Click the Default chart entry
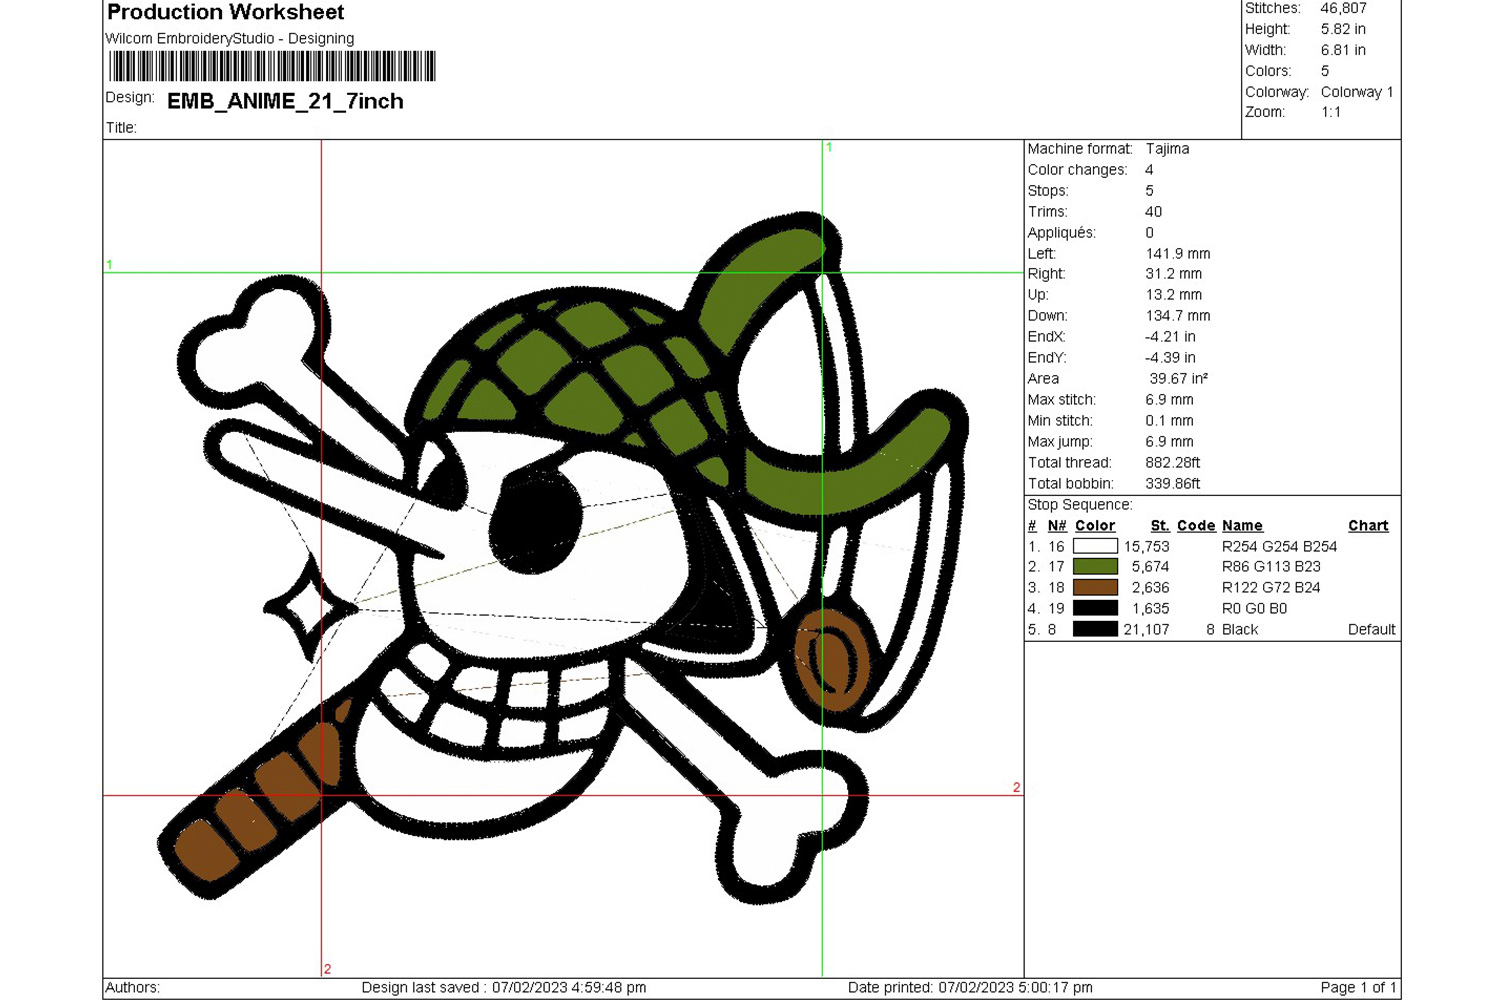1502x1000 pixels. (x=1371, y=629)
